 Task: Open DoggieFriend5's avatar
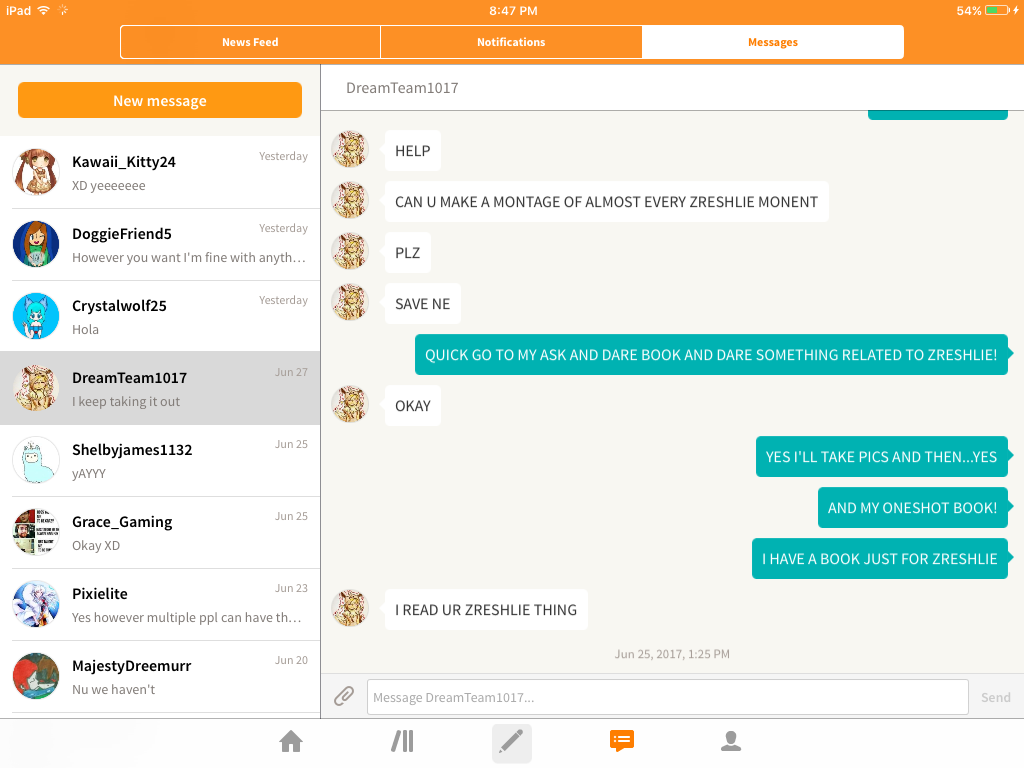click(36, 244)
